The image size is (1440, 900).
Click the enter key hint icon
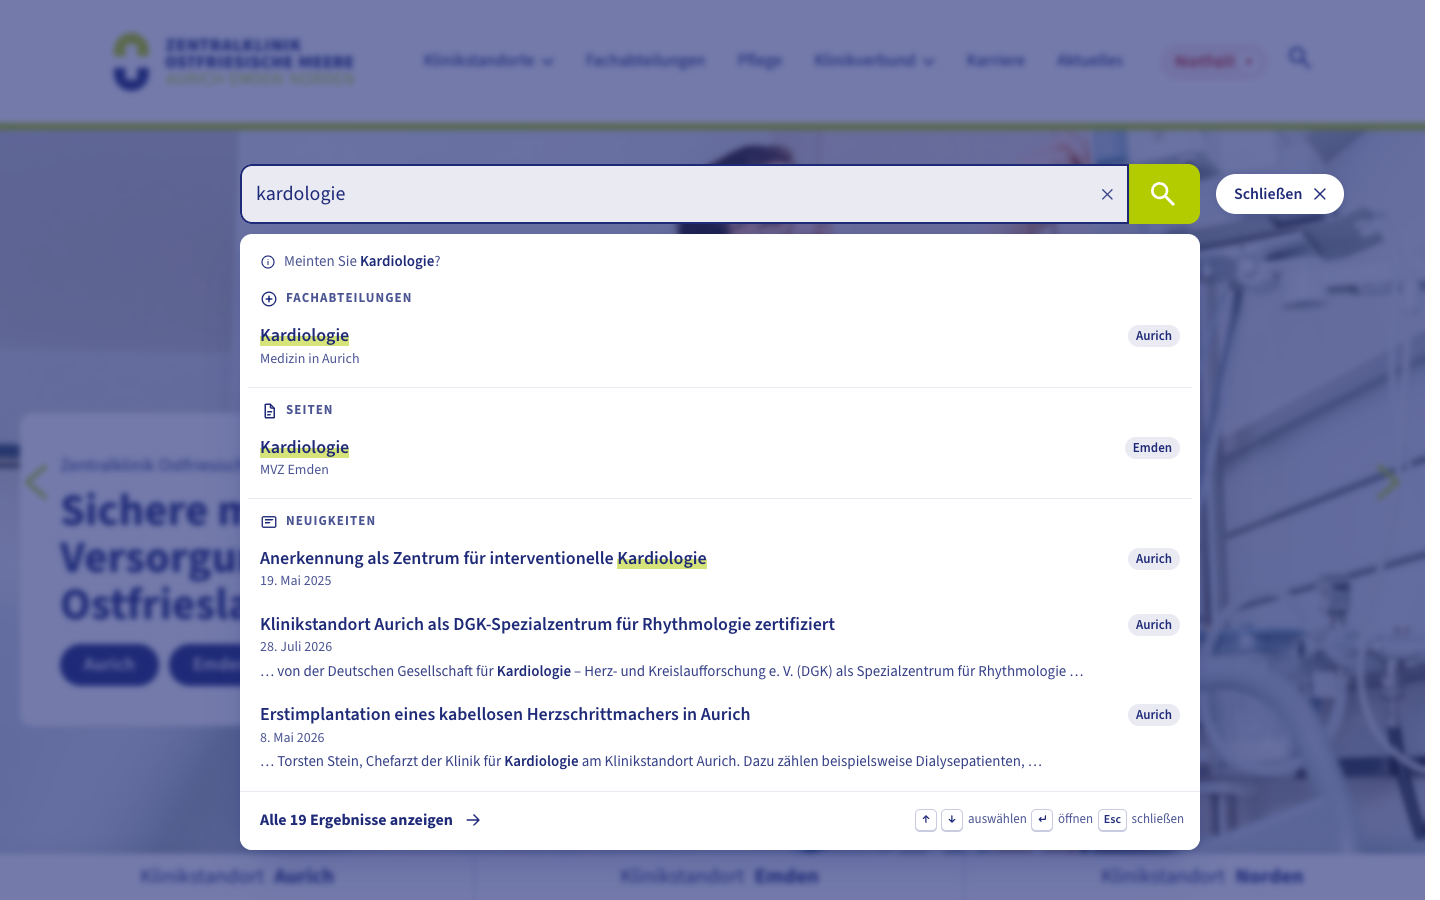(1042, 820)
